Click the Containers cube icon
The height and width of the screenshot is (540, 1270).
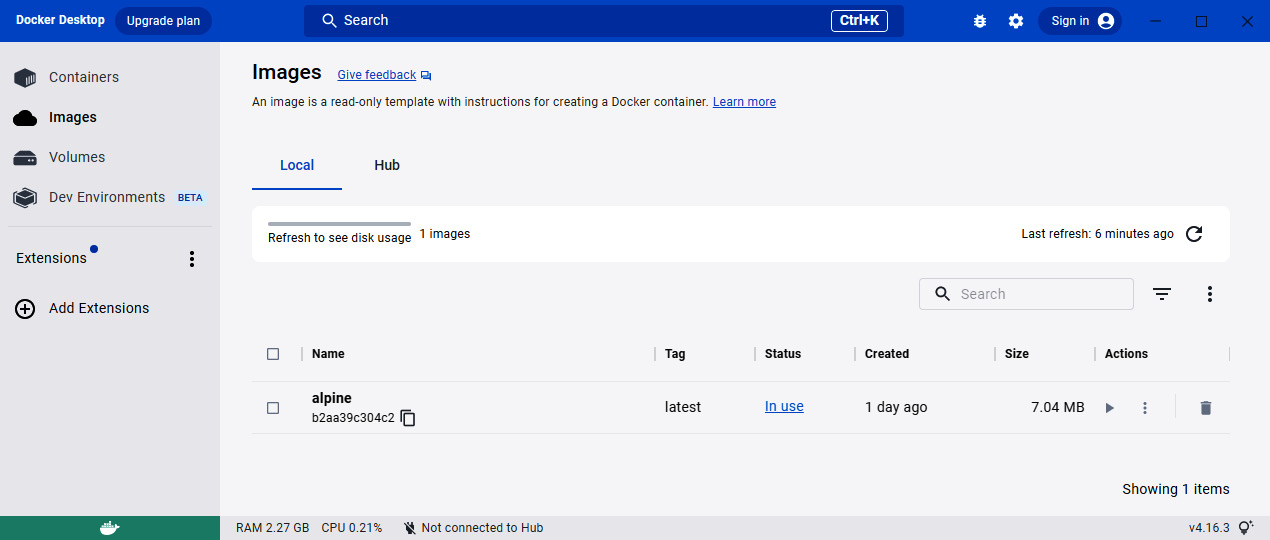point(25,78)
